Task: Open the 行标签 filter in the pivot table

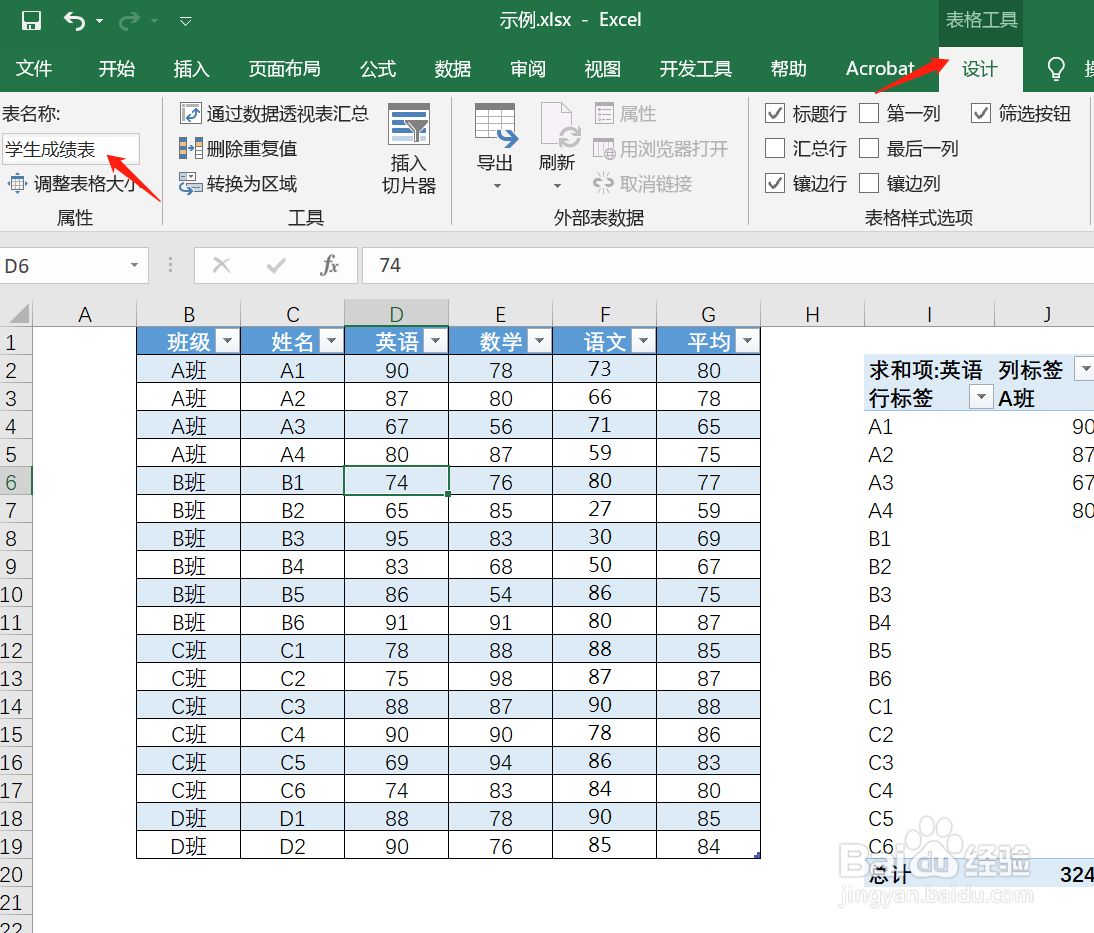Action: [x=980, y=397]
